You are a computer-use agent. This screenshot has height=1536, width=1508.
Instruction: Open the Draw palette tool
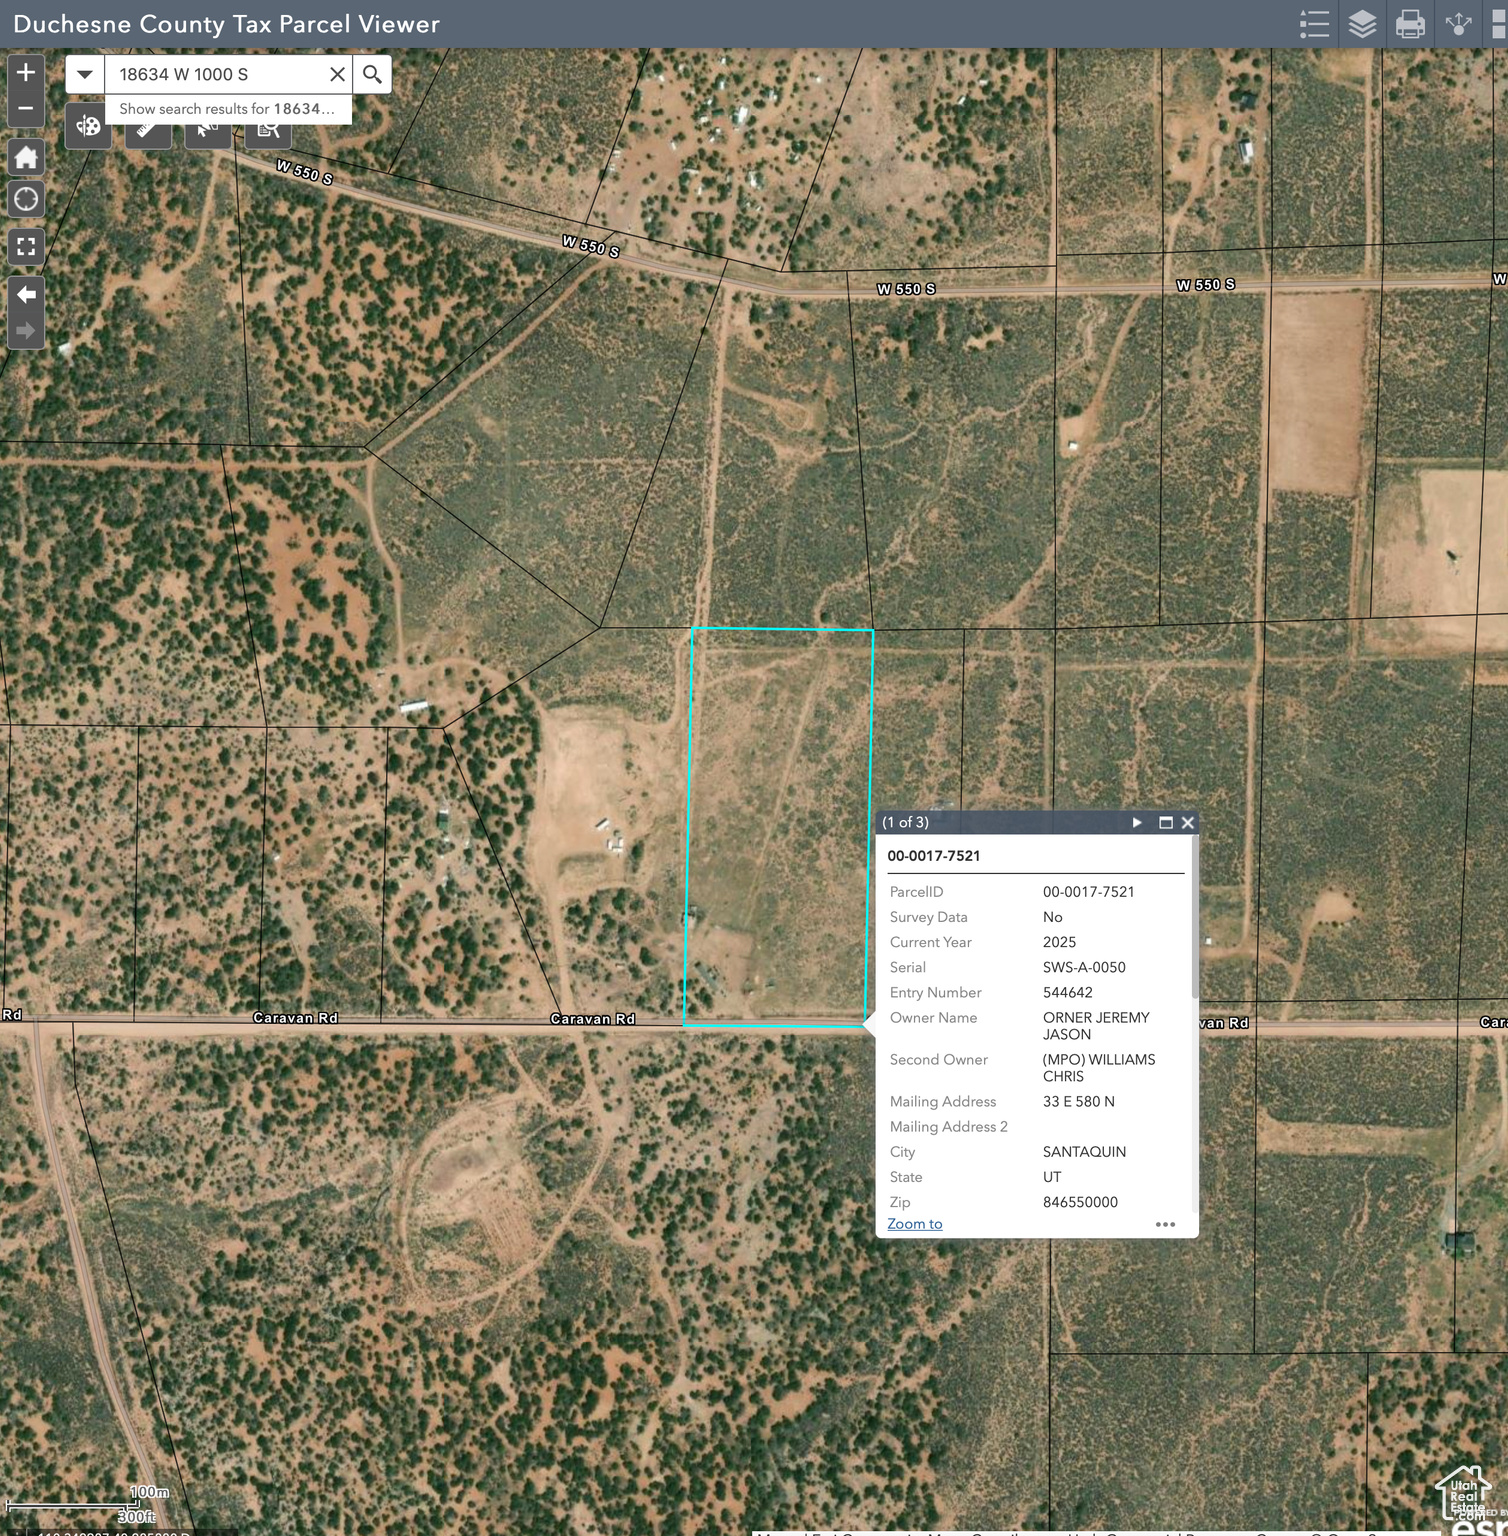point(88,127)
